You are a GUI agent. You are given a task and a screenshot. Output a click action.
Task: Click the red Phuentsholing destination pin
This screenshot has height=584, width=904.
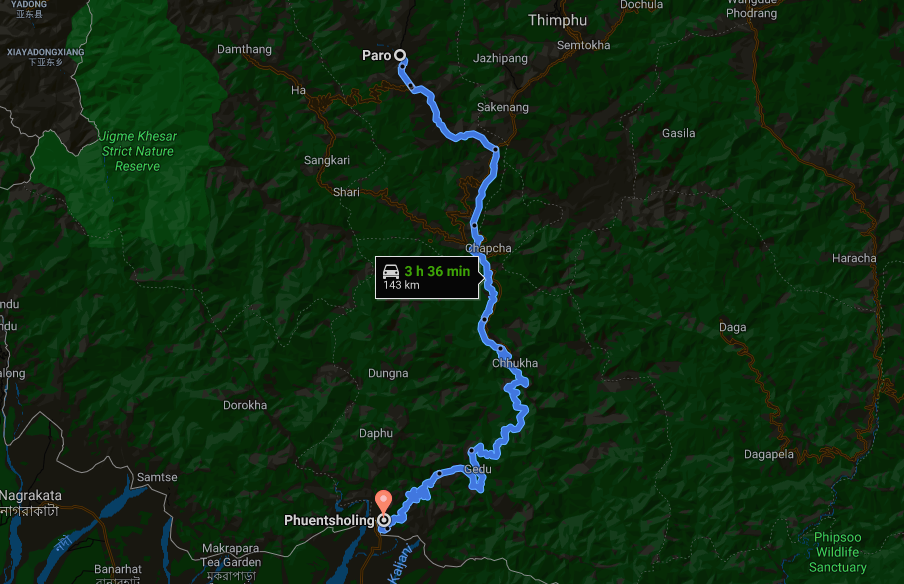(x=383, y=500)
